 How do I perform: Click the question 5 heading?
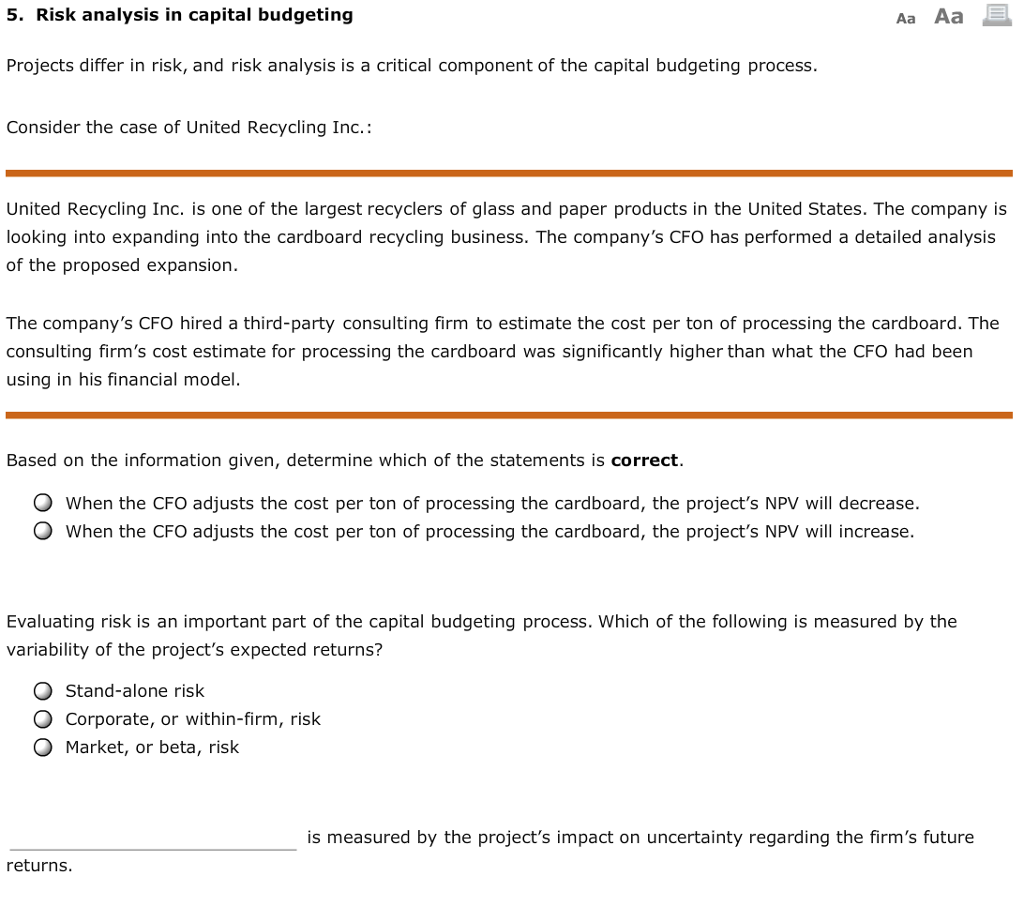(x=180, y=15)
